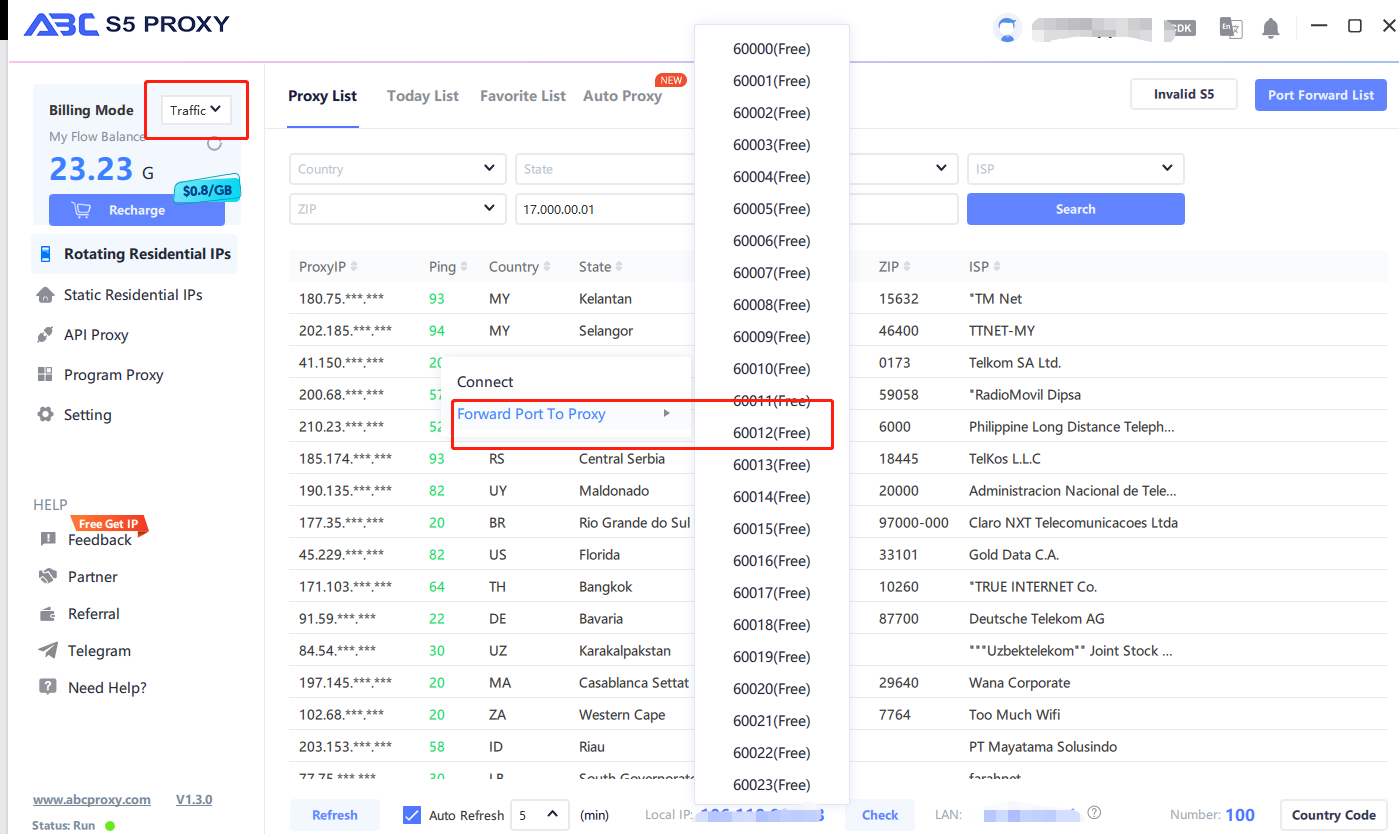This screenshot has width=1399, height=834.
Task: Expand the Forward Port To Proxy submenu arrow
Action: tap(667, 413)
